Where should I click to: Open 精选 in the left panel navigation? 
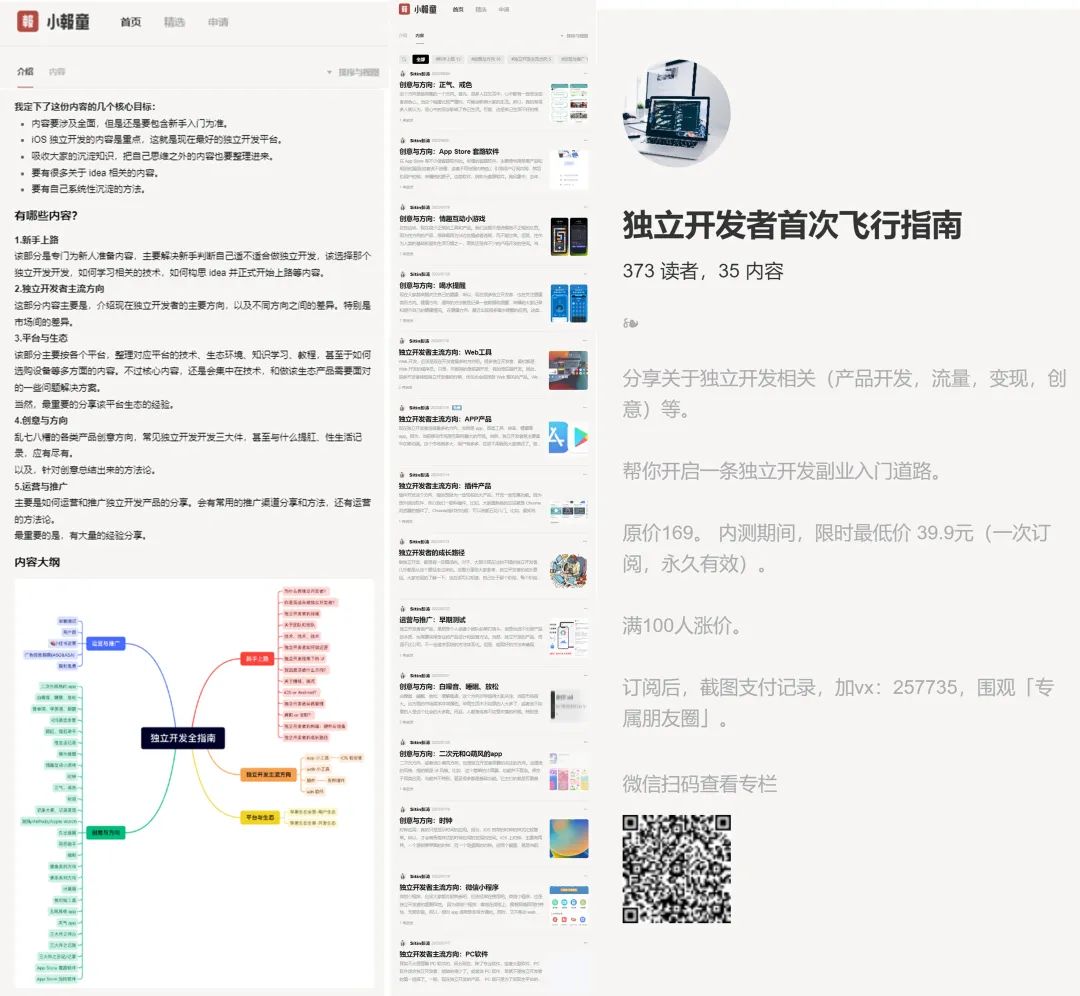tap(174, 22)
